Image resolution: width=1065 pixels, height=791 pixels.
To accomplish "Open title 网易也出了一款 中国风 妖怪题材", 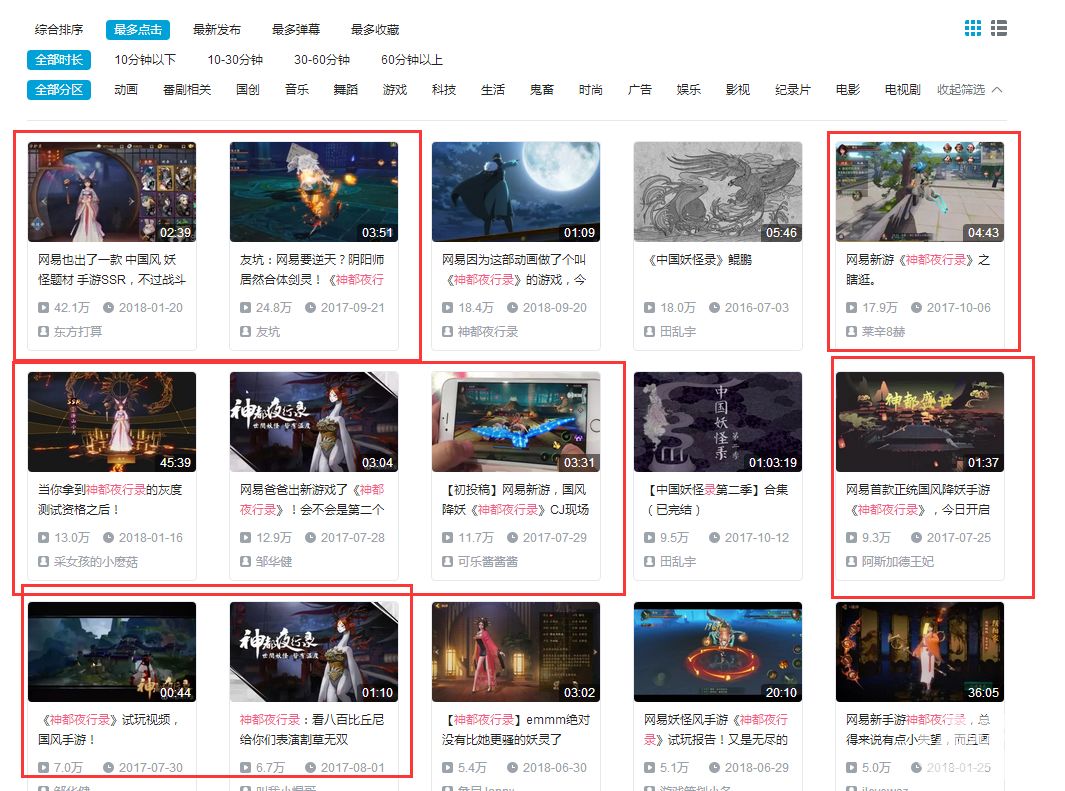I will tap(112, 270).
